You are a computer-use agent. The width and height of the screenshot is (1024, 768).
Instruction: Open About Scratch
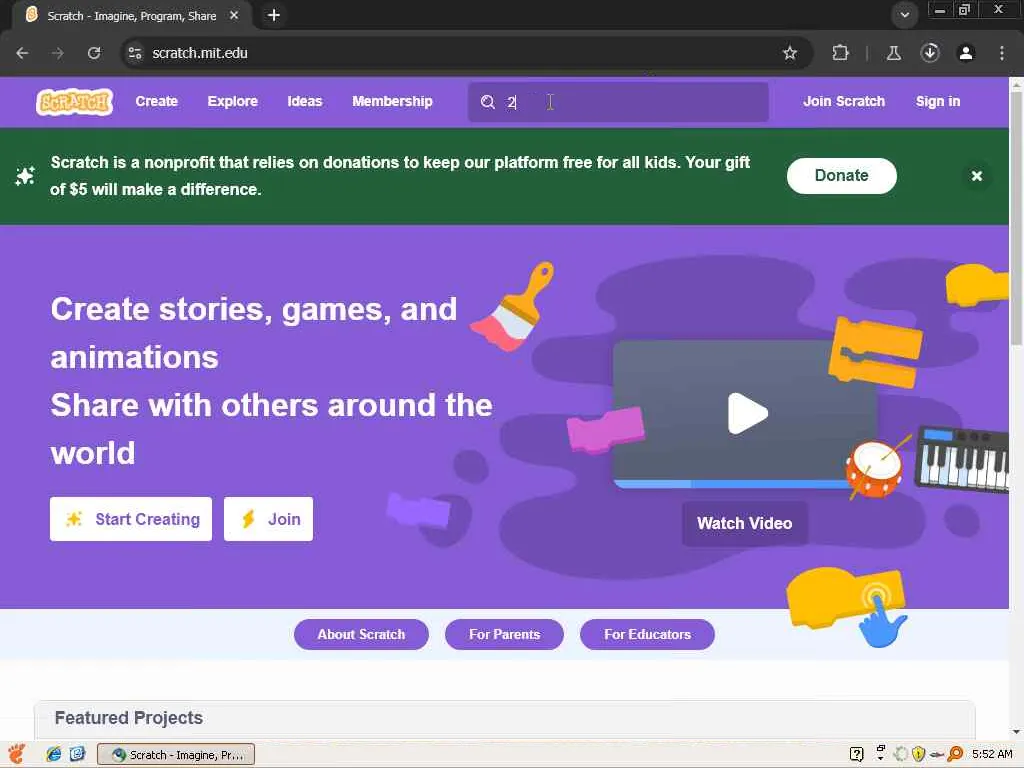pyautogui.click(x=361, y=634)
